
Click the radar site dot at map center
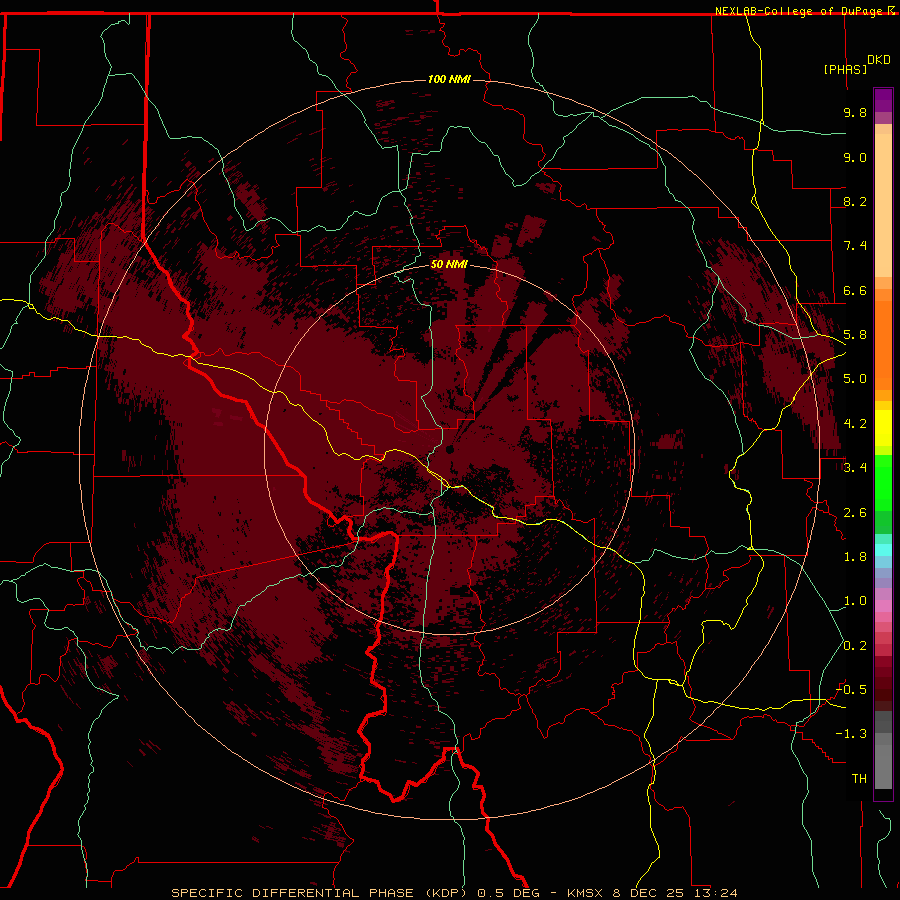[451, 449]
